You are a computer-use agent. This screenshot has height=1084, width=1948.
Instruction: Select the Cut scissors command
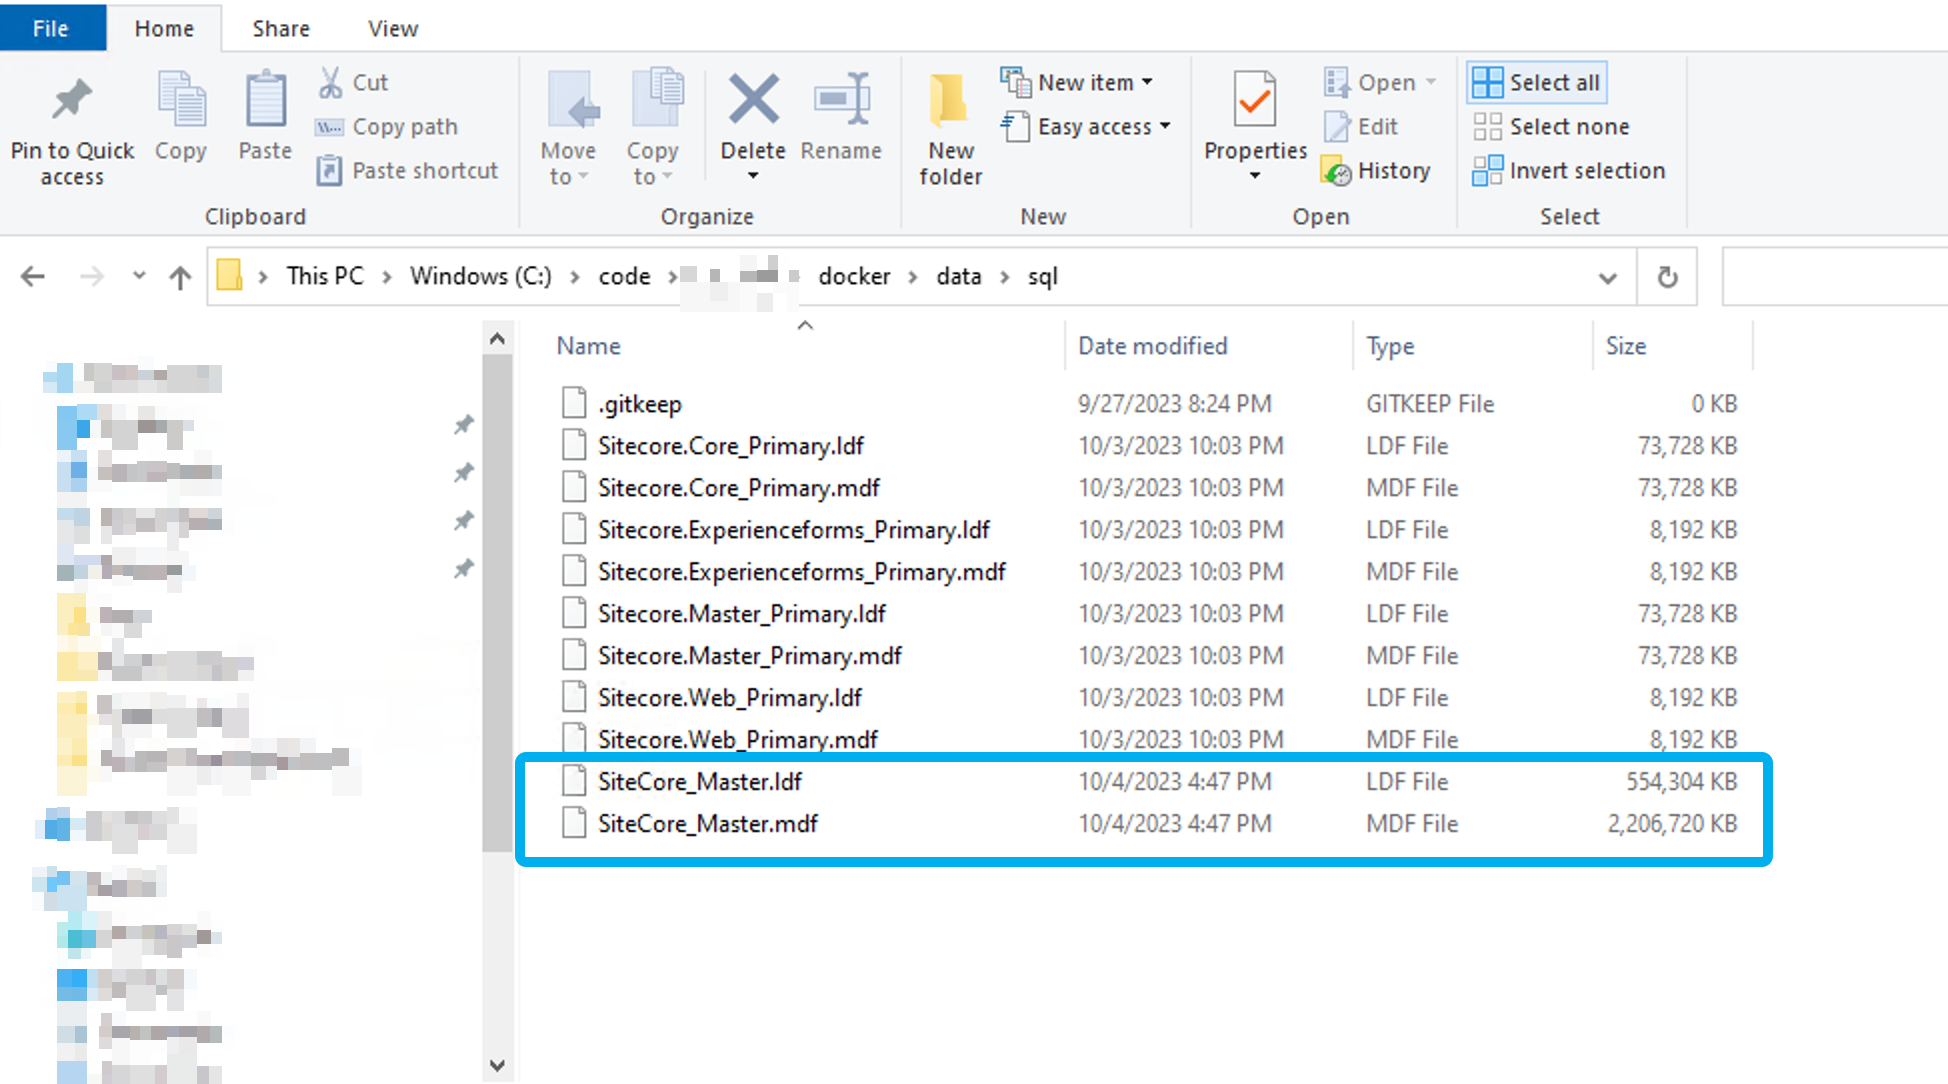[353, 82]
